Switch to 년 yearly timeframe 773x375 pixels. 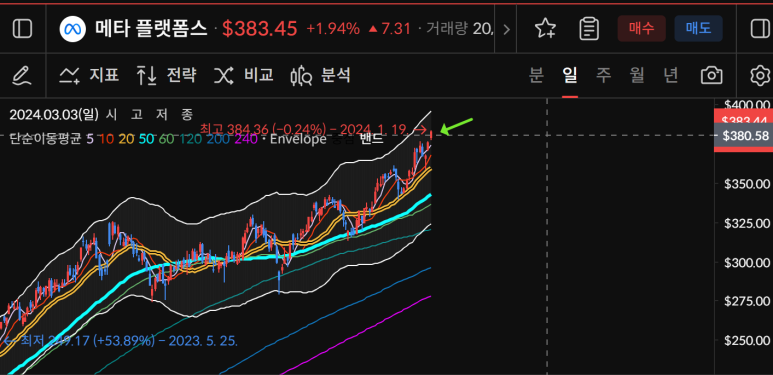(670, 75)
